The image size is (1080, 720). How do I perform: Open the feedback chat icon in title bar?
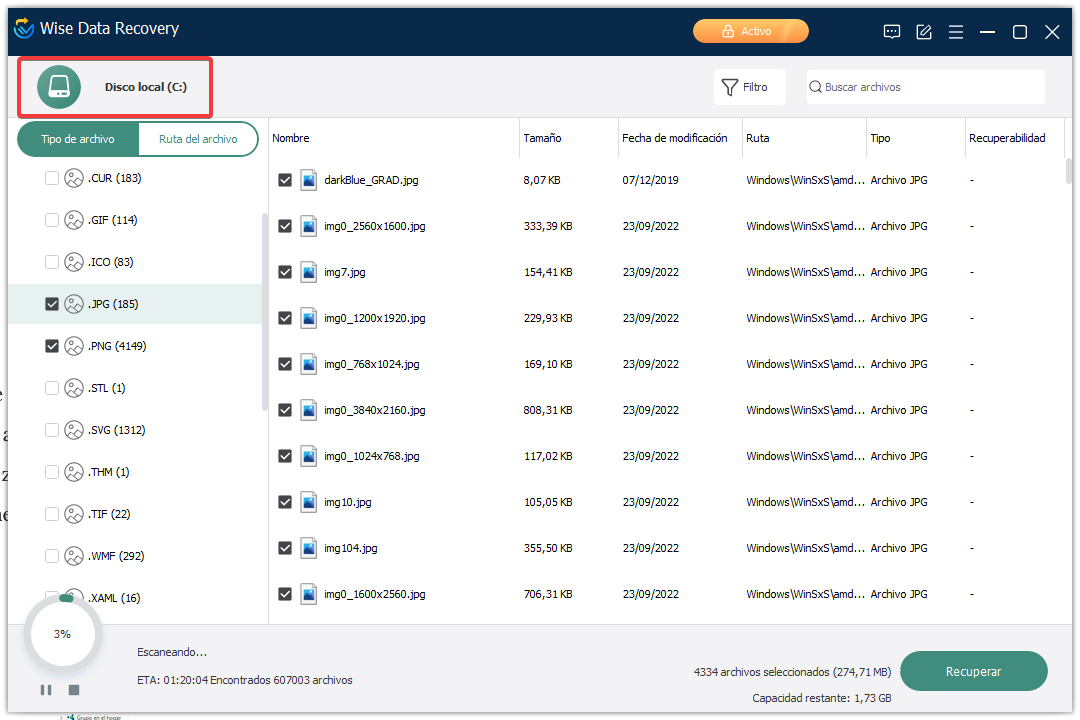(892, 32)
